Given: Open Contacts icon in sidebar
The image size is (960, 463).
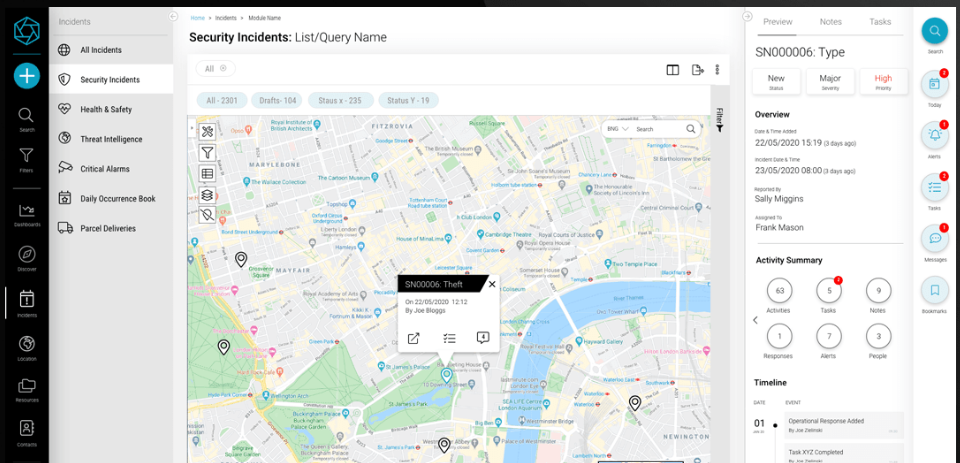Looking at the screenshot, I should point(26,432).
